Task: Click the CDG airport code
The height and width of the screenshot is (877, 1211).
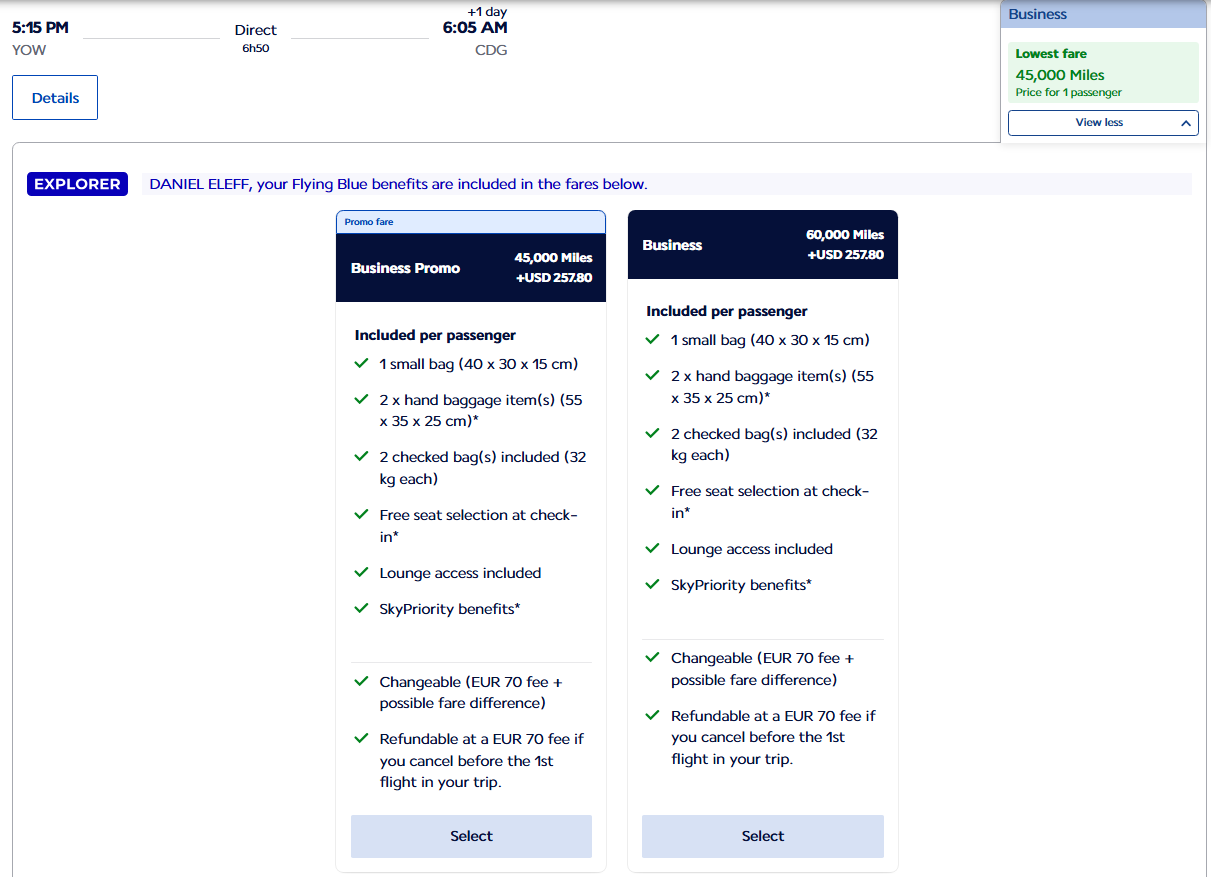Action: pyautogui.click(x=491, y=50)
